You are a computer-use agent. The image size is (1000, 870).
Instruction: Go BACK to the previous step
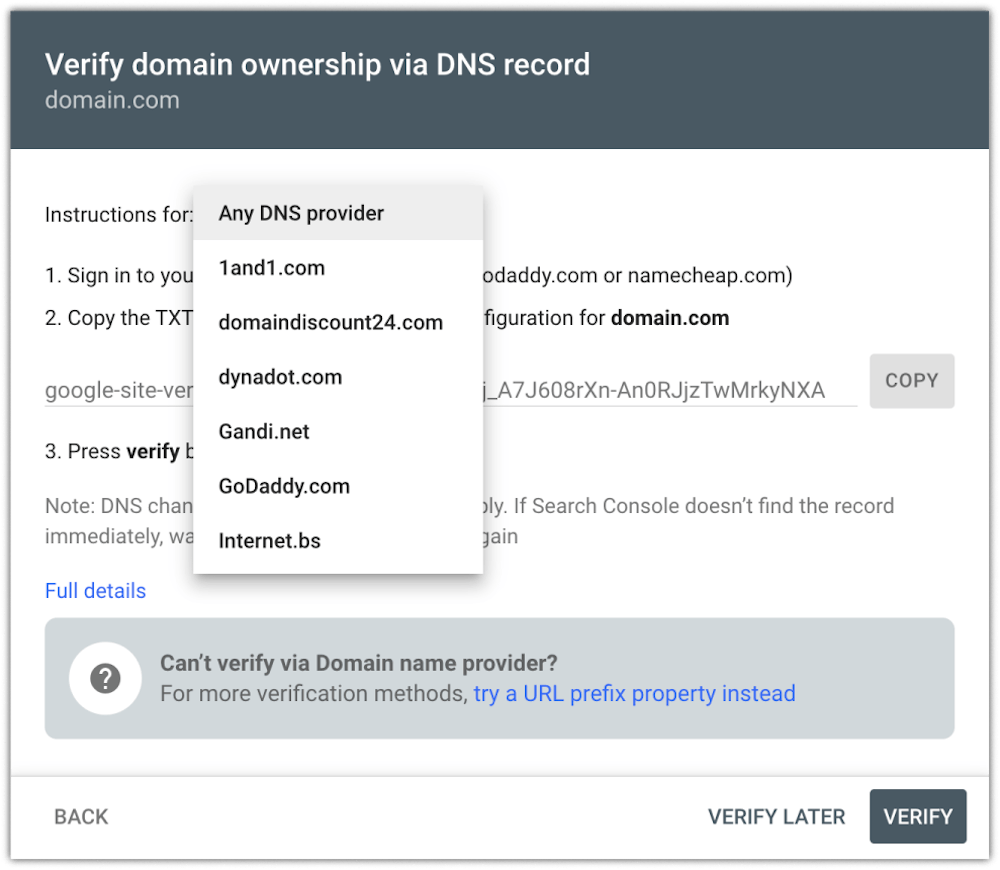81,817
